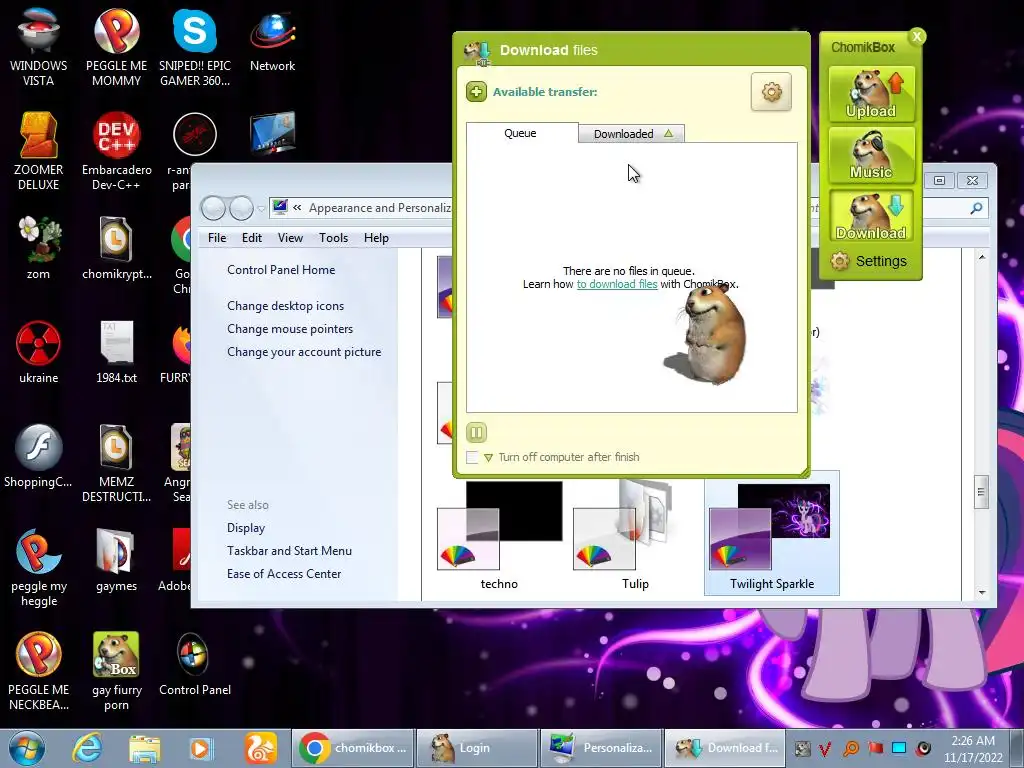This screenshot has height=768, width=1024.
Task: Open the Tools menu in Personalization window
Action: pyautogui.click(x=333, y=238)
